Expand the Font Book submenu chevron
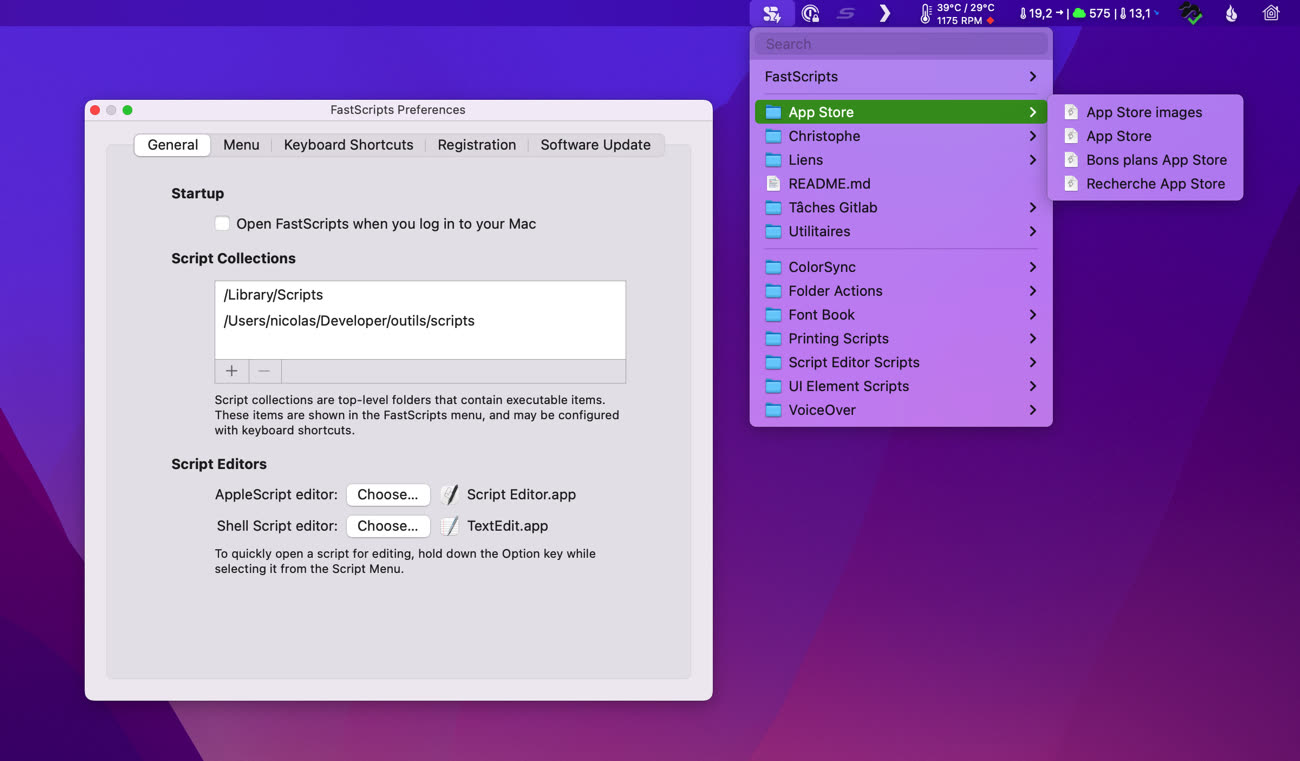 (x=1033, y=315)
